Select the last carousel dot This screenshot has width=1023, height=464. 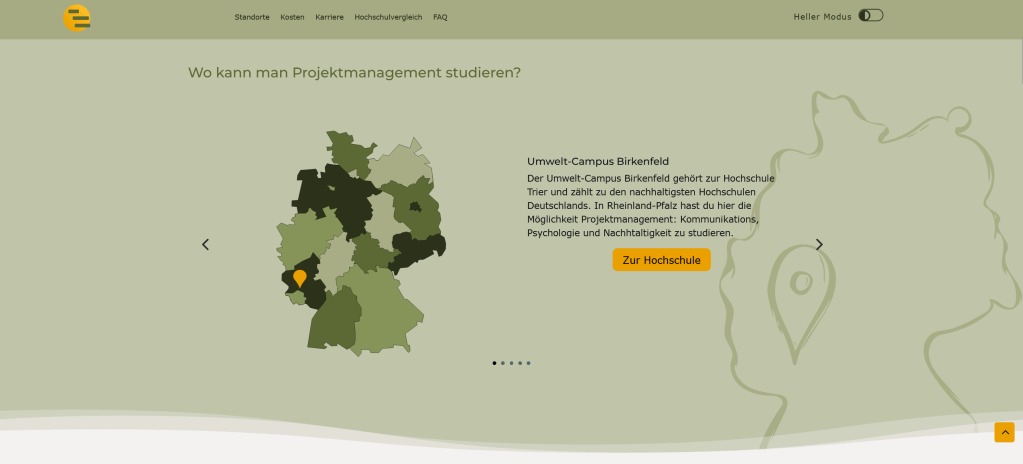point(528,363)
